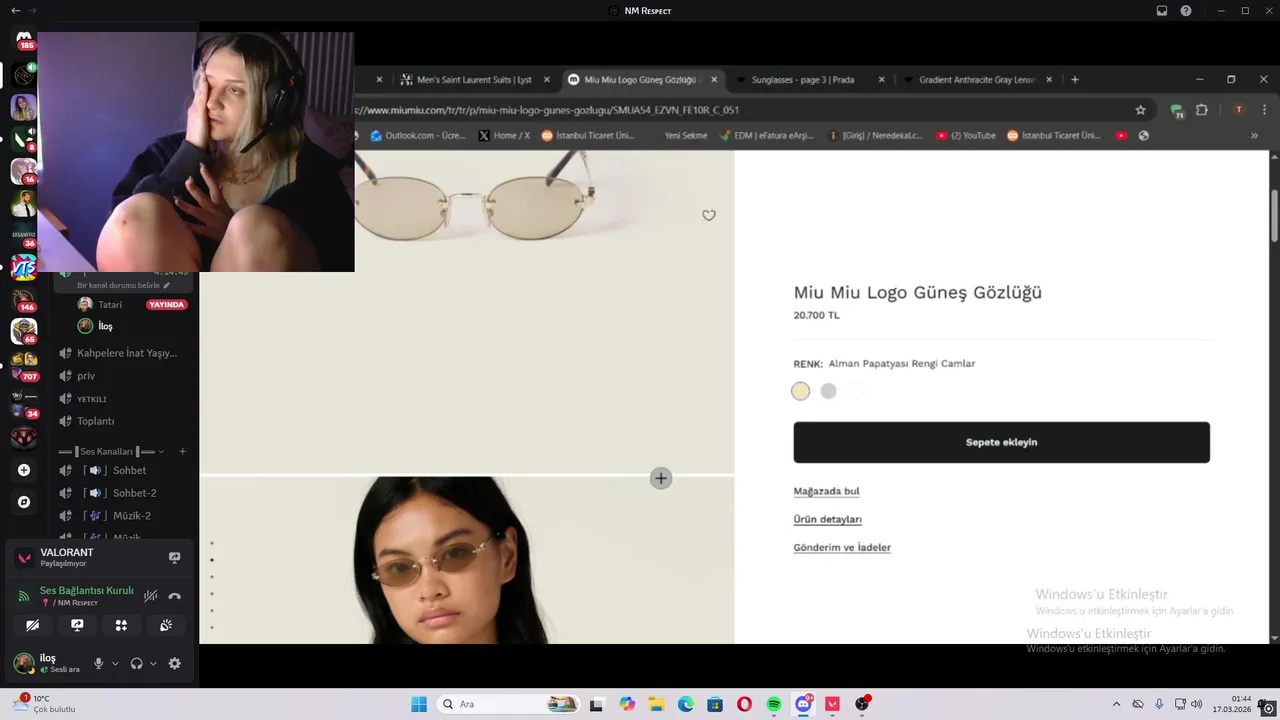Screen dimensions: 1280x720
Task: Mute microphone in Discord user panel
Action: tap(98, 663)
